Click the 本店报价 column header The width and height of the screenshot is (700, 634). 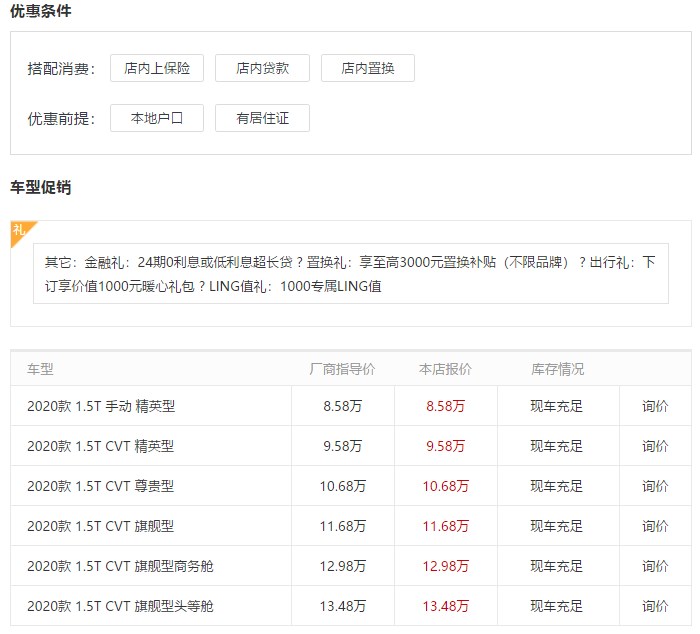click(x=445, y=369)
